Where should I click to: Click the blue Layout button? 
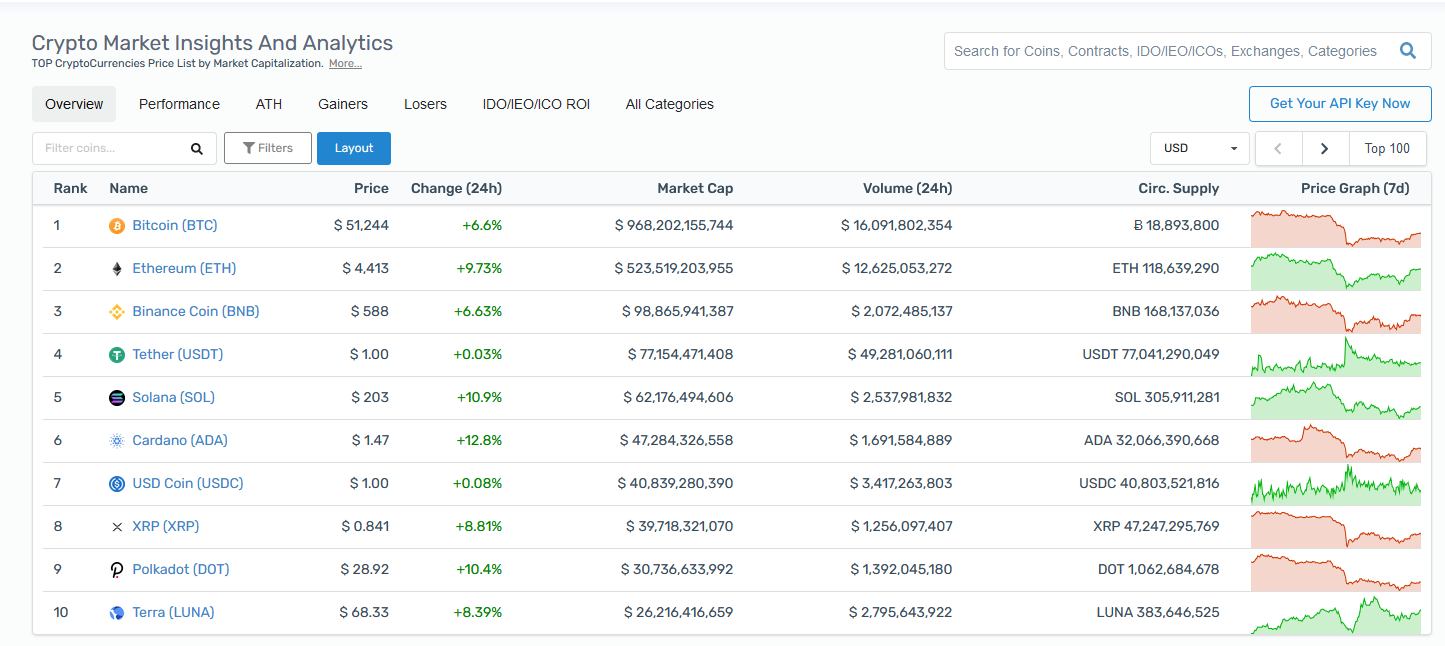click(354, 148)
